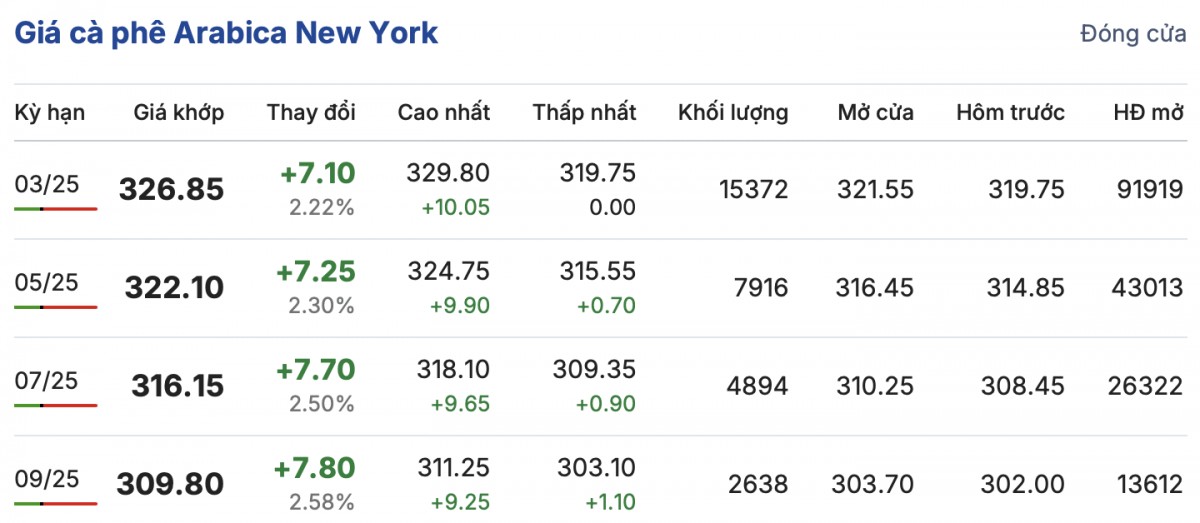Click the +7.25 change value
The width and height of the screenshot is (1200, 523).
(317, 272)
